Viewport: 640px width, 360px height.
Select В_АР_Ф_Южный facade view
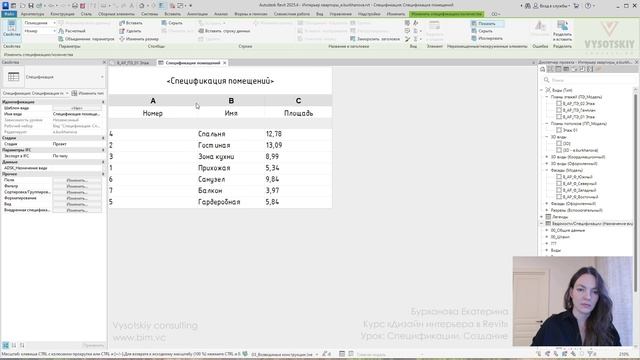coord(577,177)
